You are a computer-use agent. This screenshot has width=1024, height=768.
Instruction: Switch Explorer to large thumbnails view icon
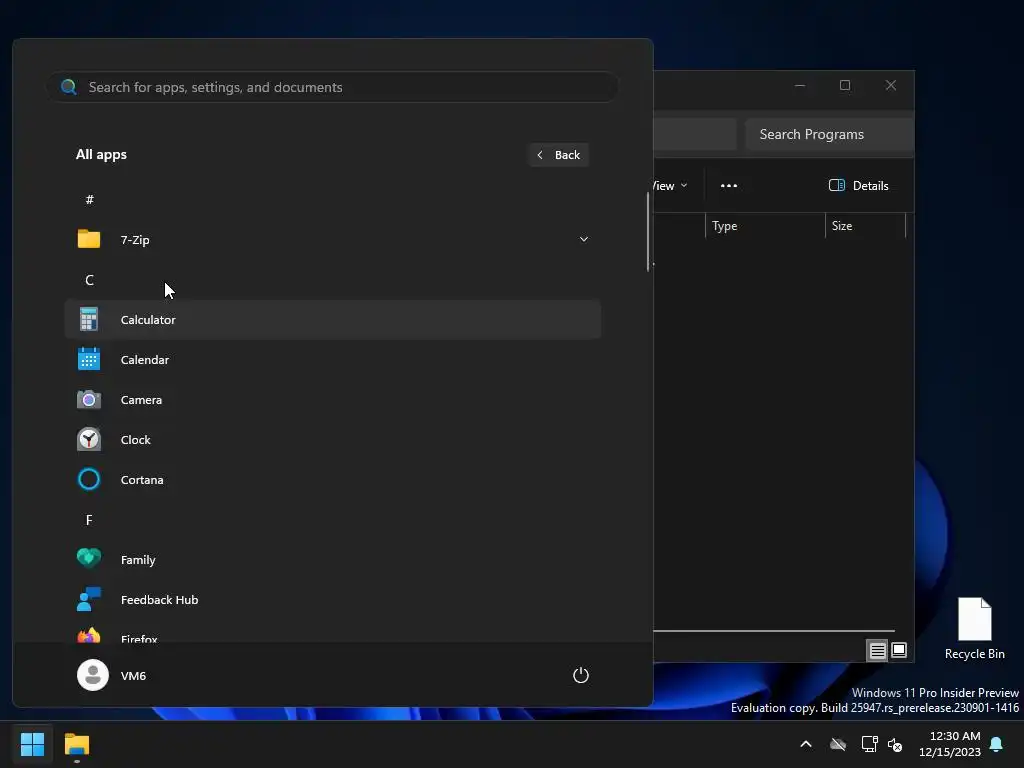coord(899,650)
